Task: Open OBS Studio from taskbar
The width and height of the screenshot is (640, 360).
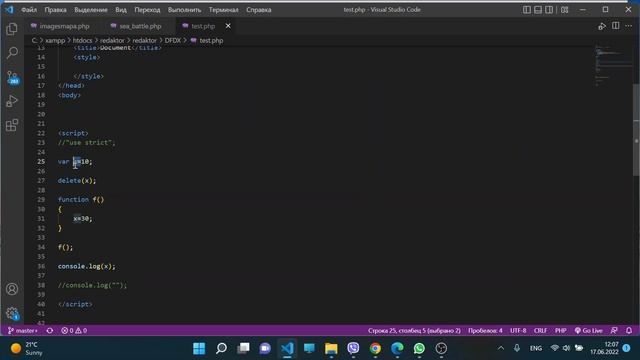Action: click(441, 348)
